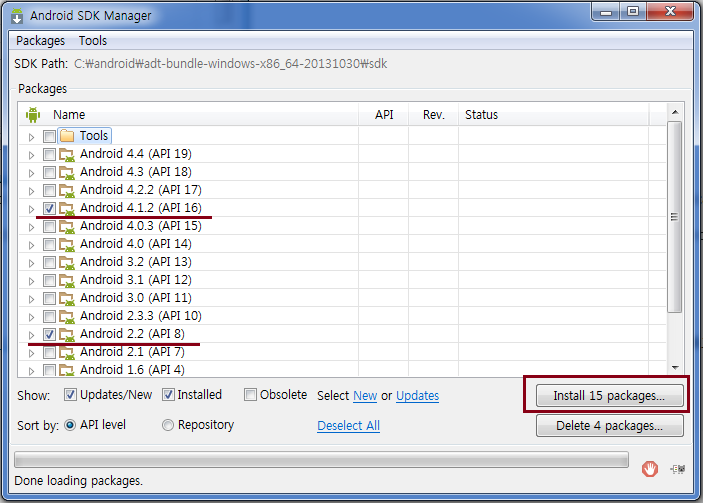Click the Android 4.3 (API 18) platform icon
The image size is (703, 503).
67,172
